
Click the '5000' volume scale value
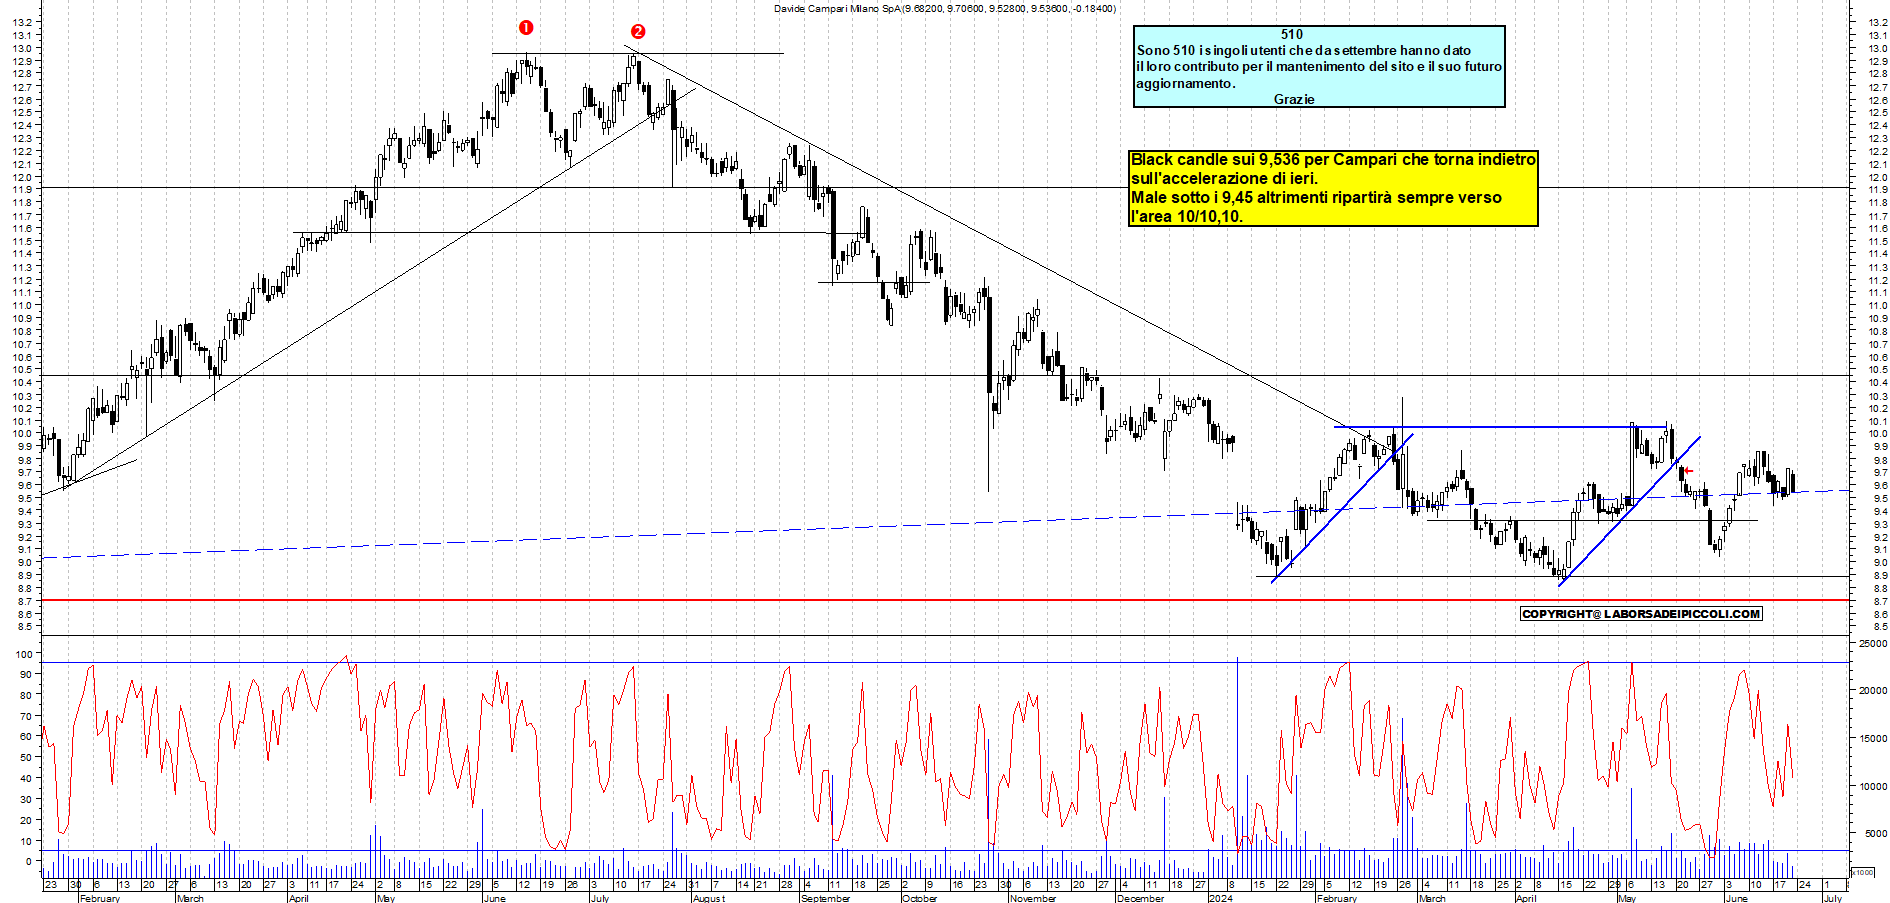pos(1875,833)
